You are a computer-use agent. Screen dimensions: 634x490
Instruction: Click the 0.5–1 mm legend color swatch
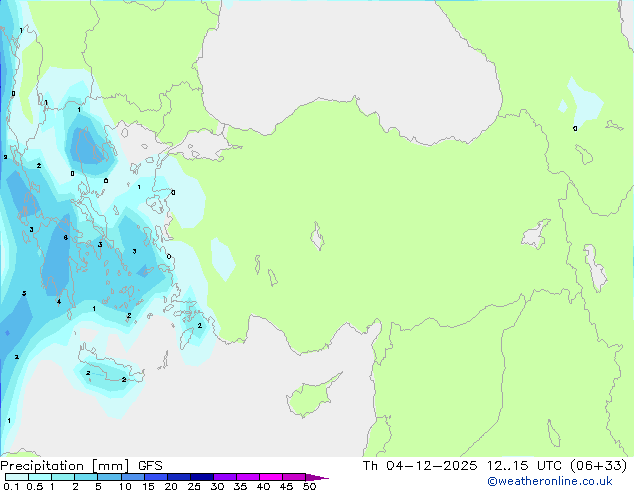40,477
